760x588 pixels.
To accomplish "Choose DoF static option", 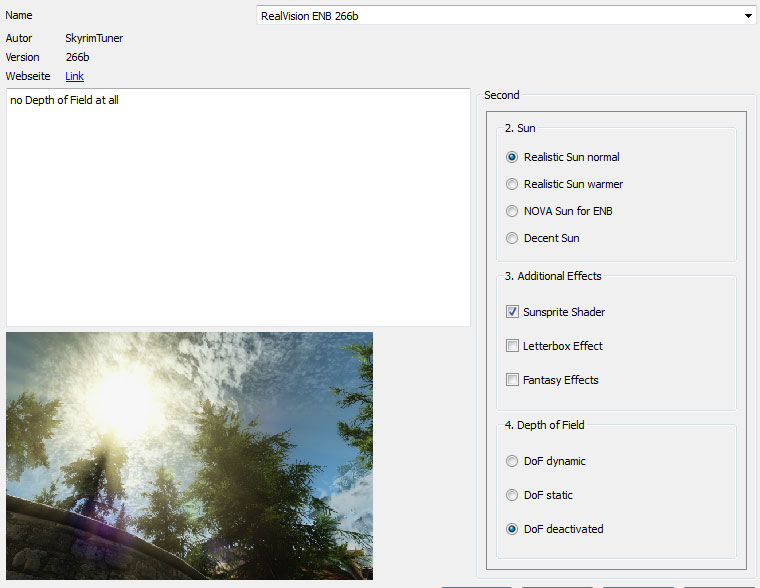I will point(512,495).
